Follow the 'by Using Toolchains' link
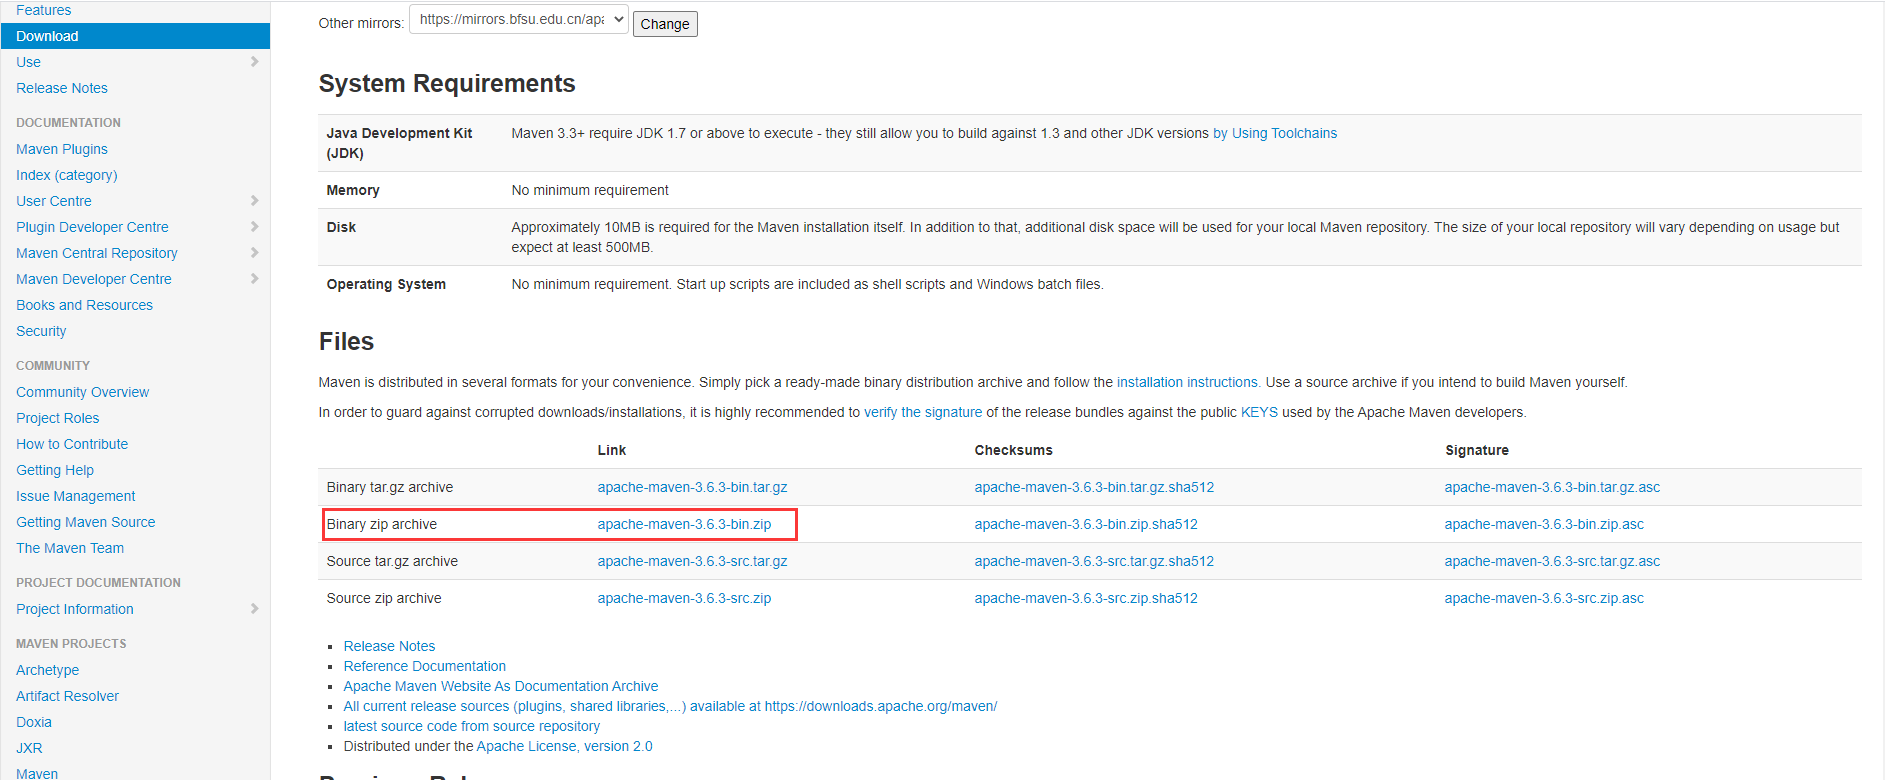Viewport: 1885px width, 780px height. [1275, 133]
